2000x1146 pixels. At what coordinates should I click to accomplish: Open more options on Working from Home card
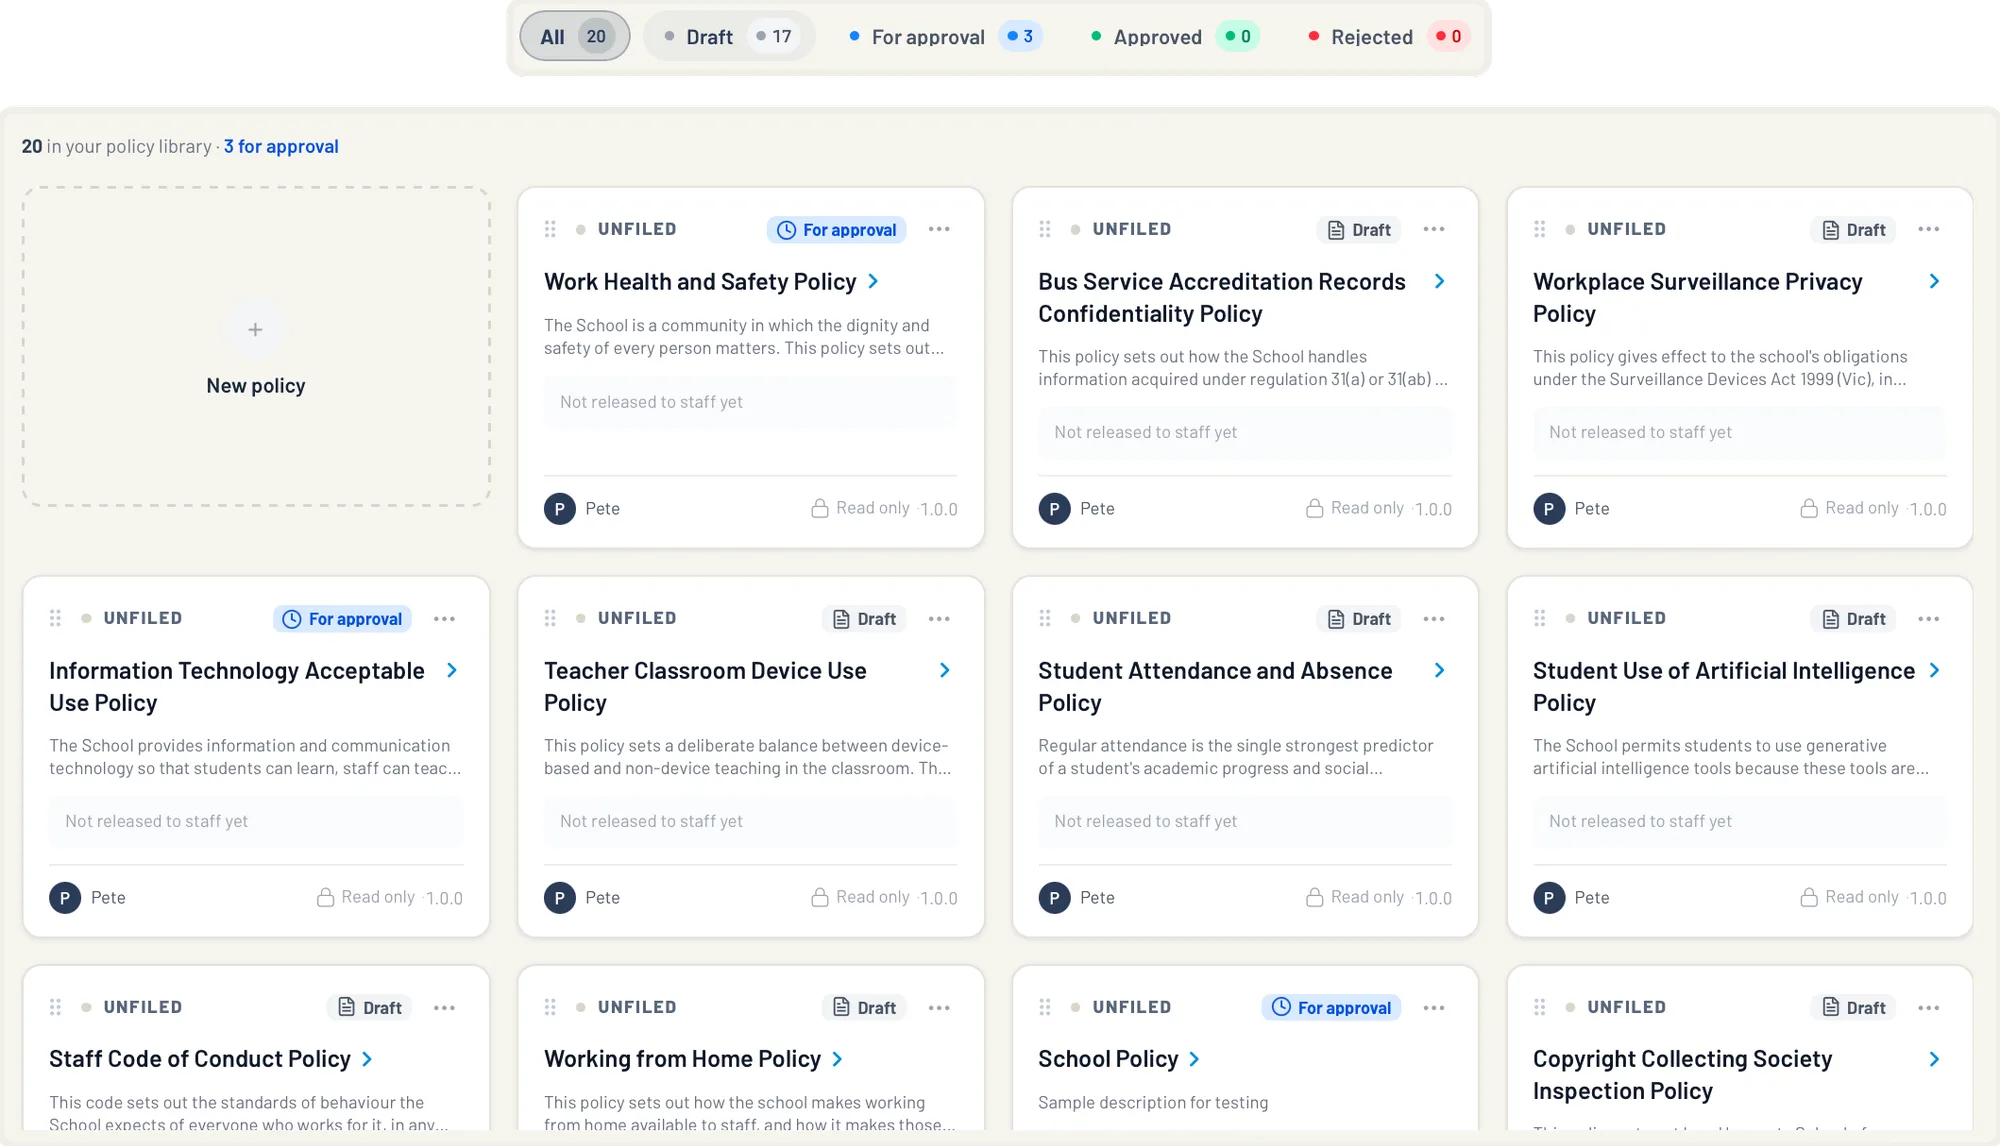pyautogui.click(x=939, y=1008)
